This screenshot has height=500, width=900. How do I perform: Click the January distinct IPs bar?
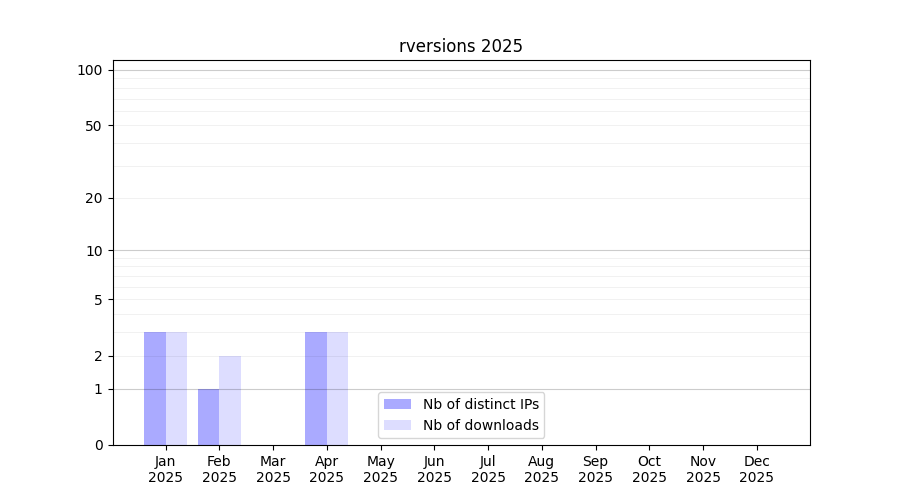click(155, 388)
